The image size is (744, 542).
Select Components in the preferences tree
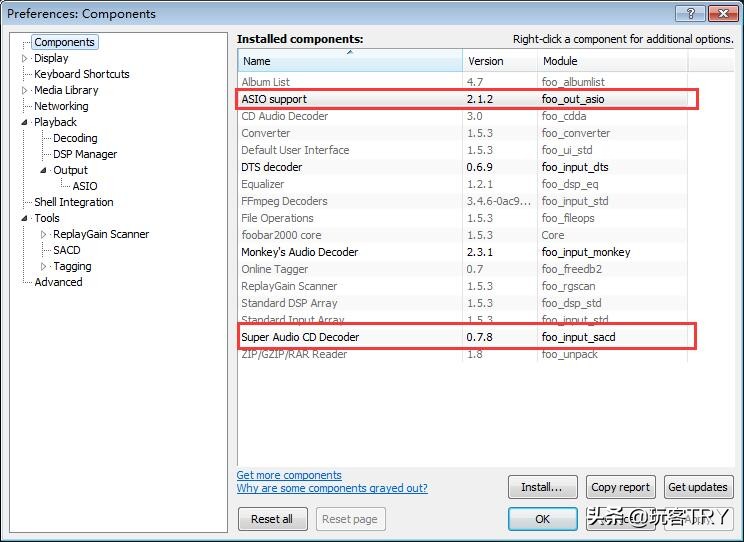pos(65,42)
